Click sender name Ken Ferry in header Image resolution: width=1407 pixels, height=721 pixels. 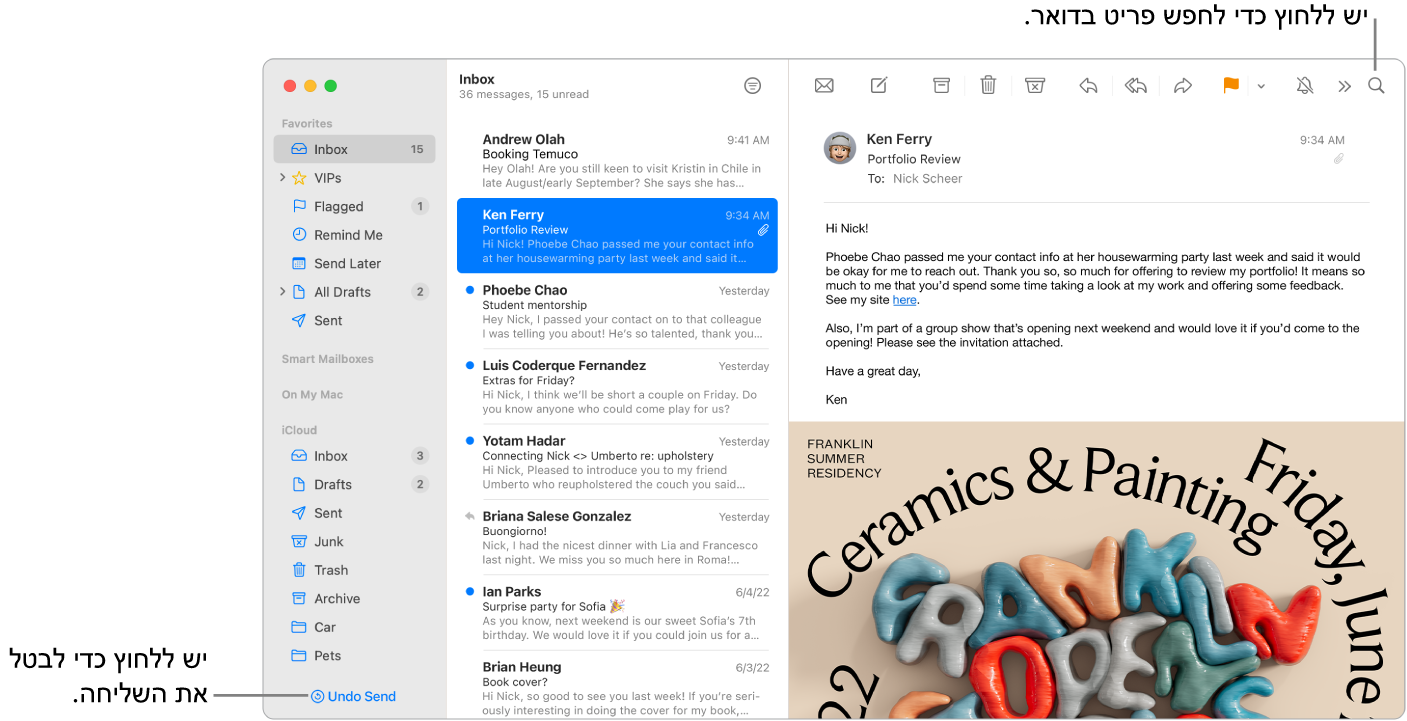click(x=899, y=139)
